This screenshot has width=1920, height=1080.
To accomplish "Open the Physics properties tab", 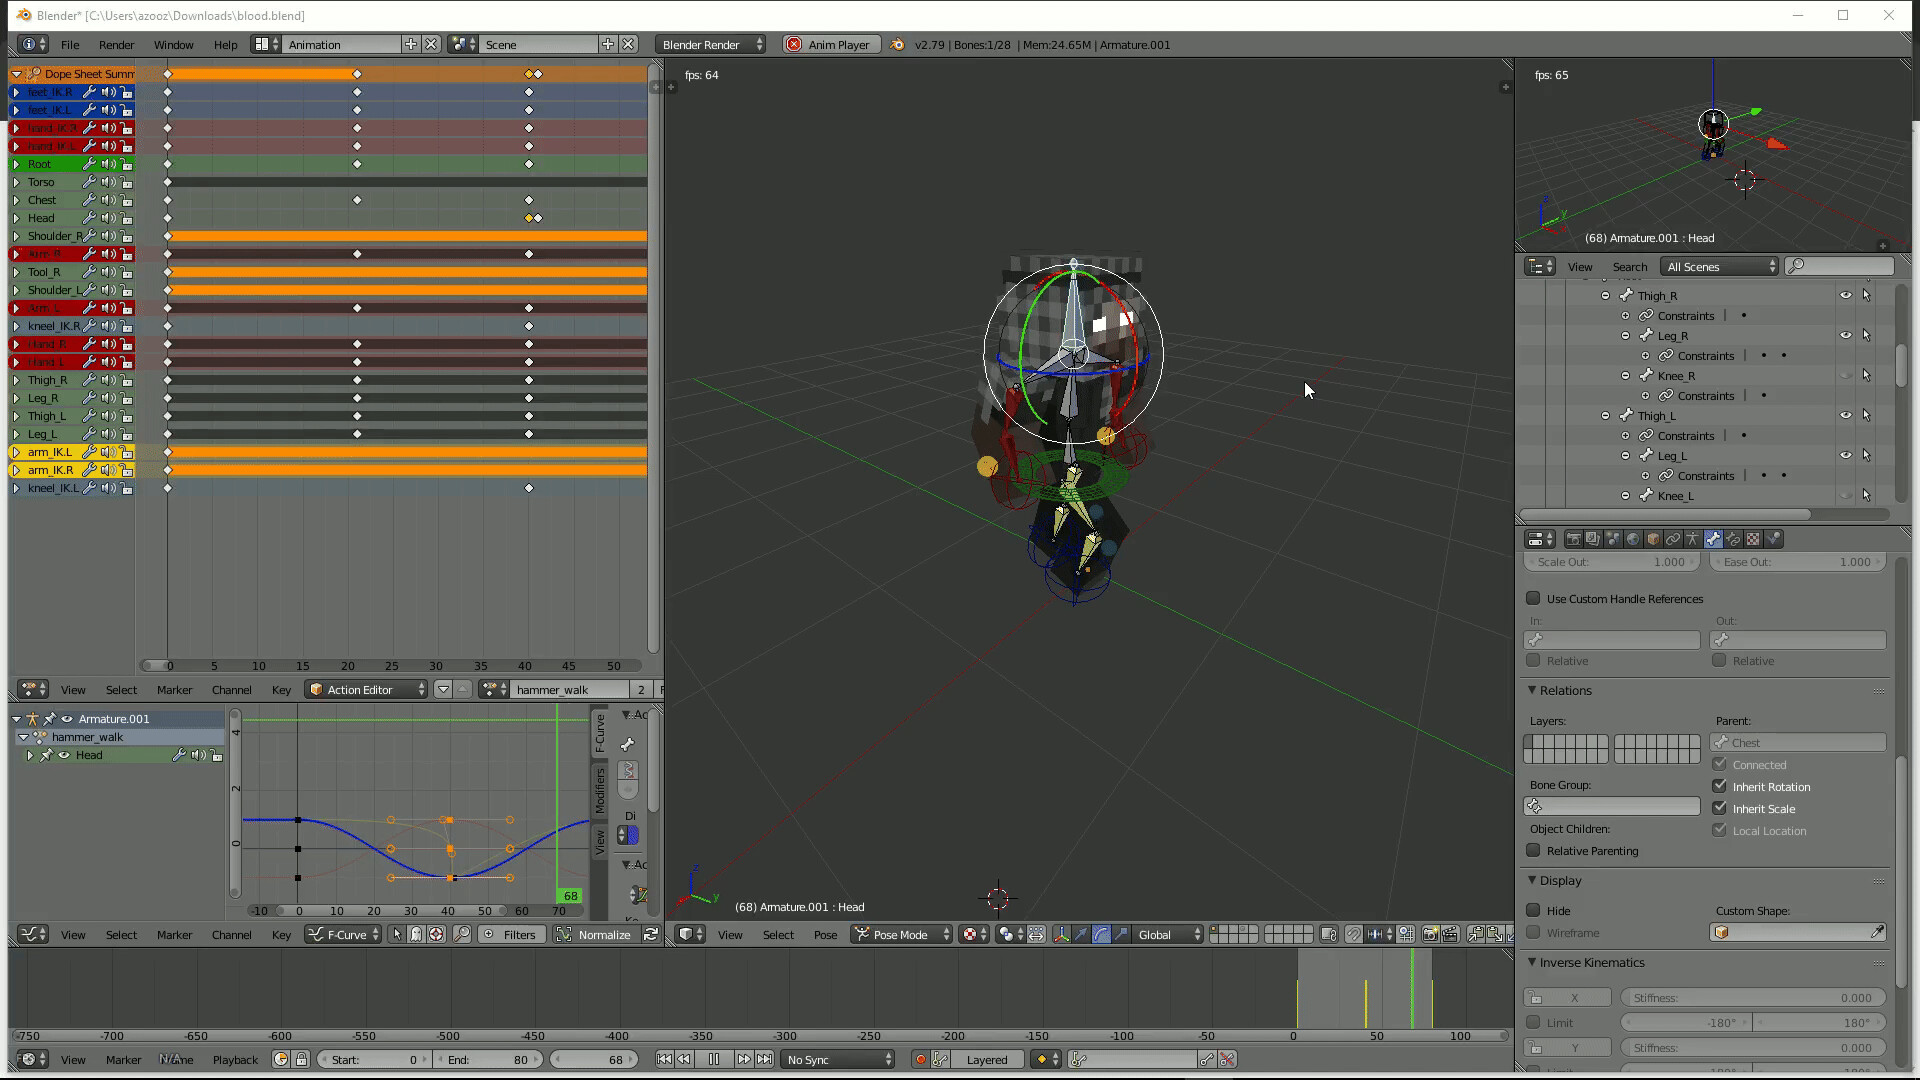I will tap(1774, 539).
